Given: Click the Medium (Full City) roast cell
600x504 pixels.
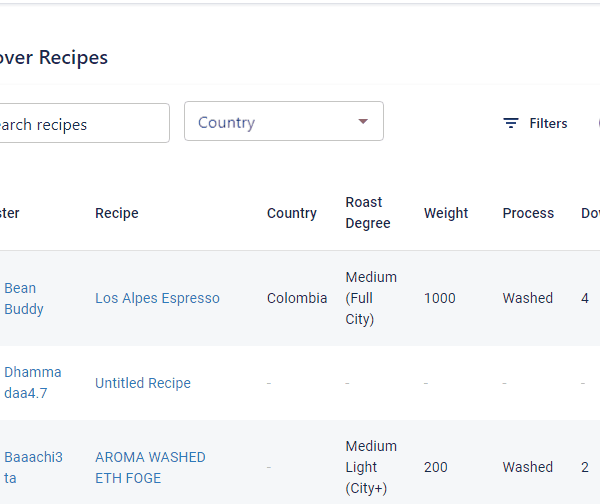Looking at the screenshot, I should point(371,298).
